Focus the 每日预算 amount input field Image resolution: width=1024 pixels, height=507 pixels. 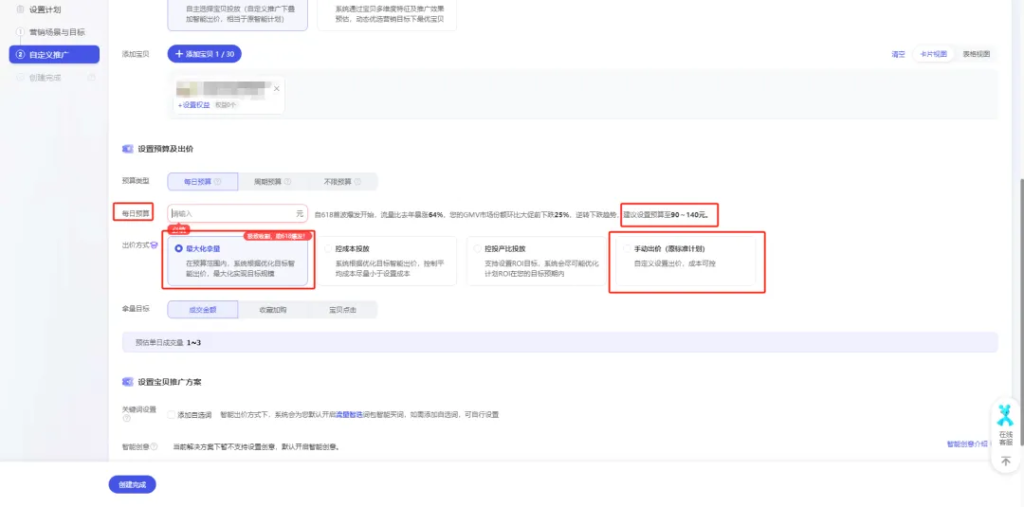(238, 214)
